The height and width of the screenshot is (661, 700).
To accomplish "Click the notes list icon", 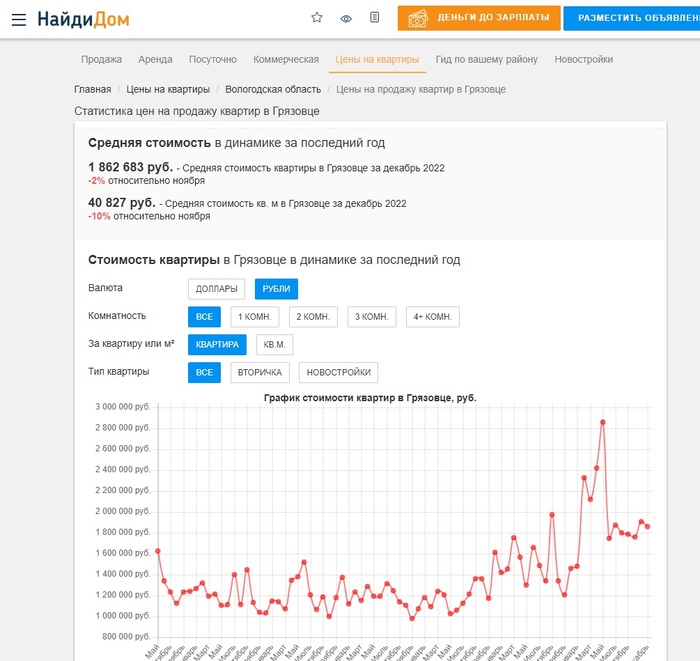I will 374,18.
